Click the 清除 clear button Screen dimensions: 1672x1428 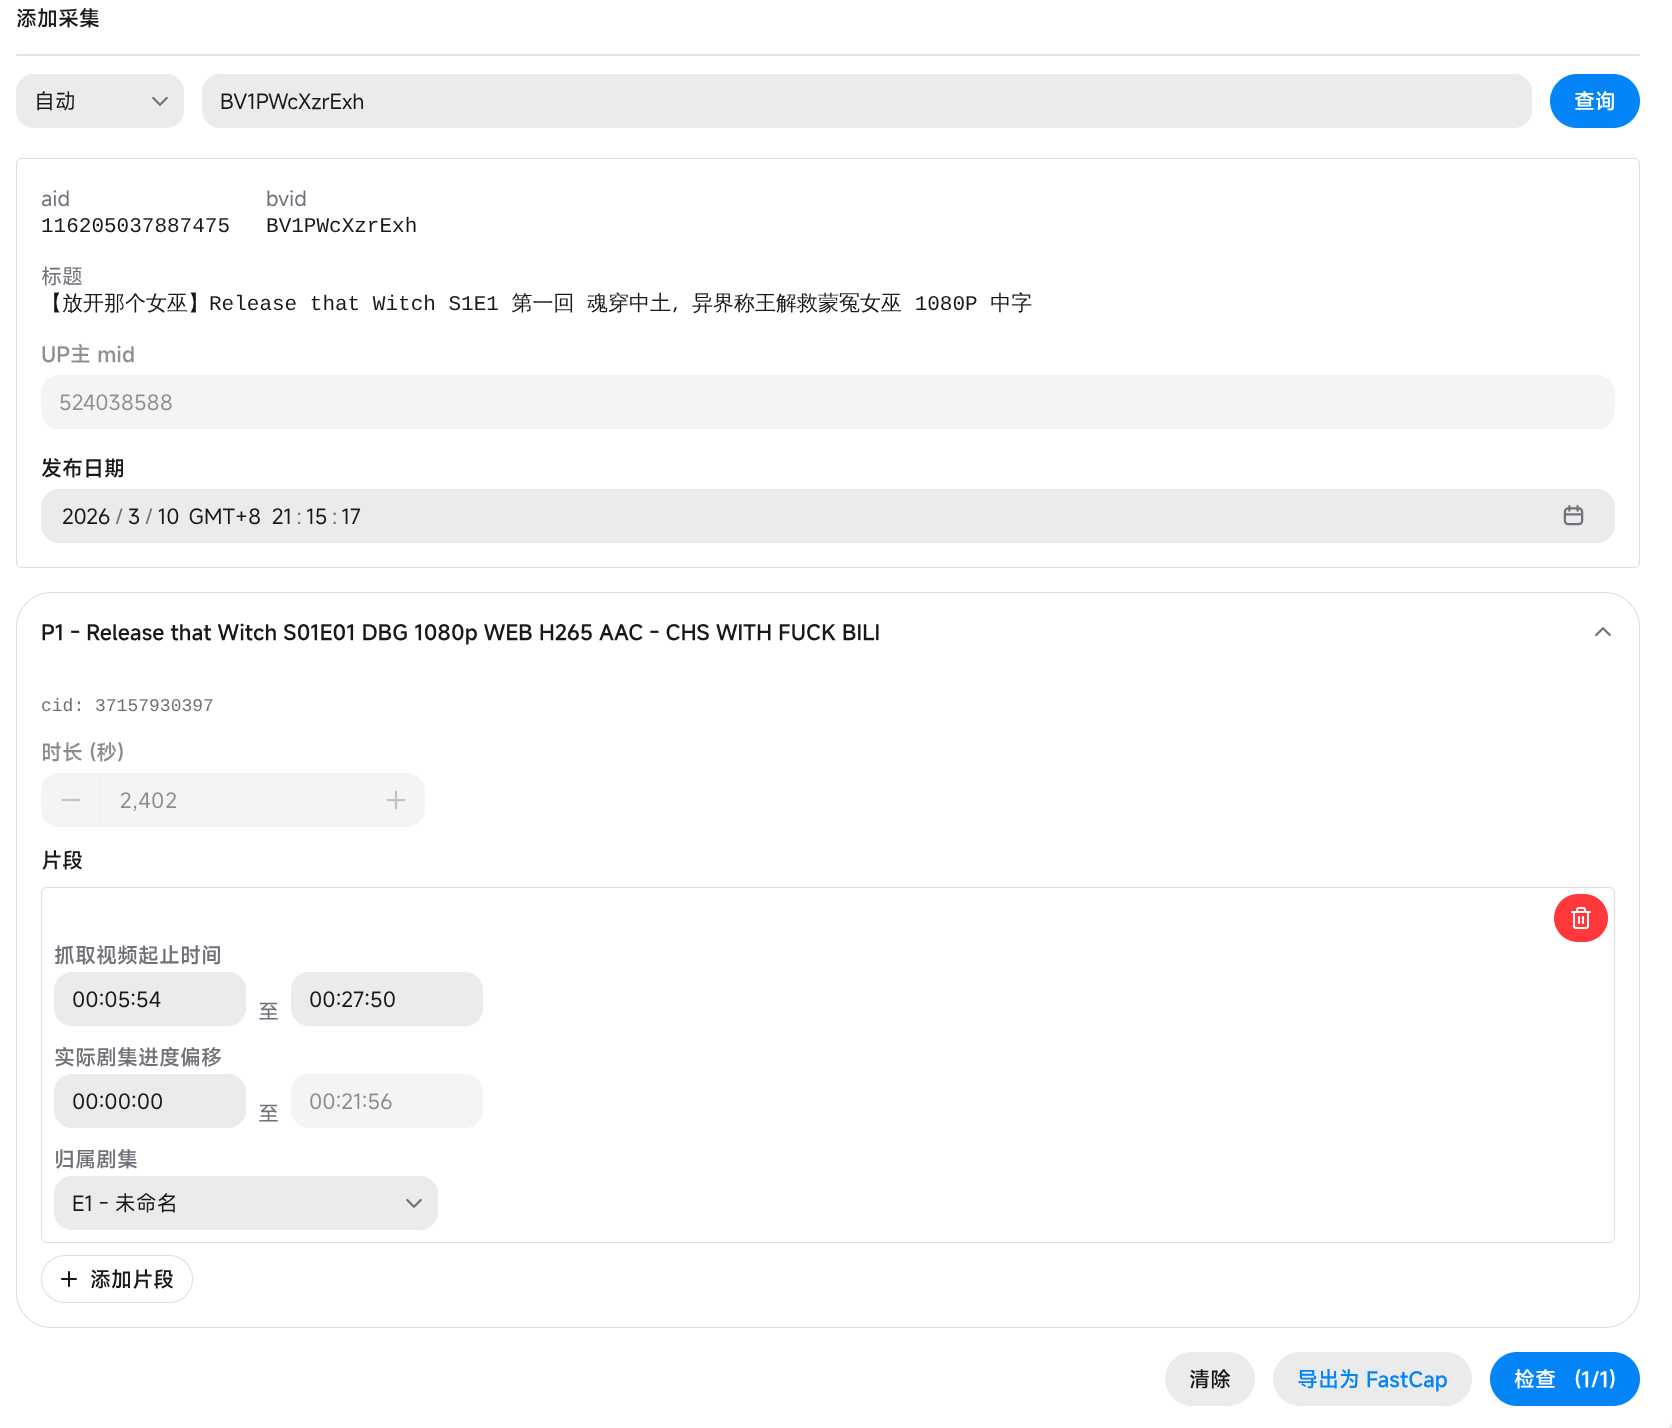[1209, 1379]
